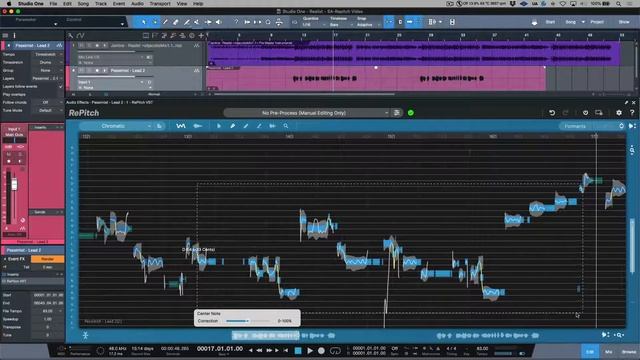640x360 pixels.
Task: Select the RePitch draw line tool
Action: click(246, 126)
